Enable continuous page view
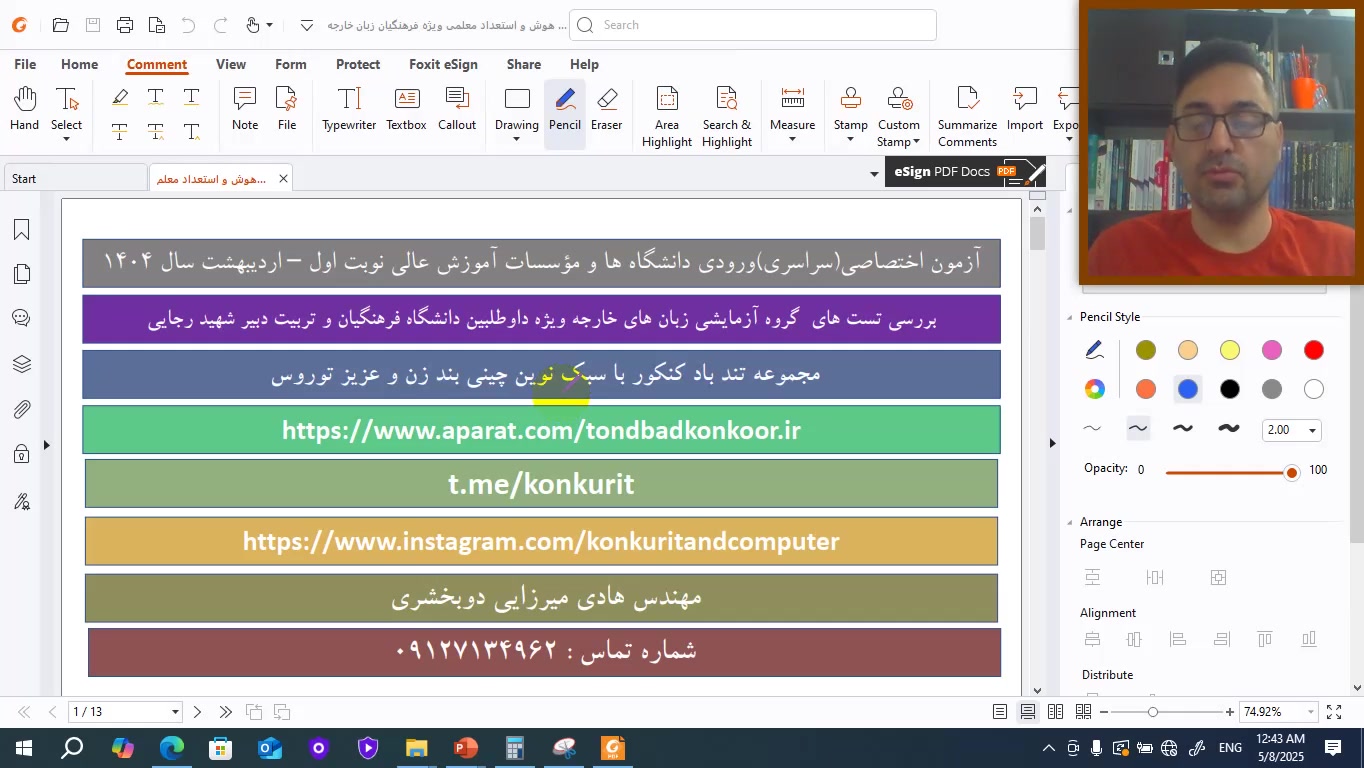 (1028, 712)
